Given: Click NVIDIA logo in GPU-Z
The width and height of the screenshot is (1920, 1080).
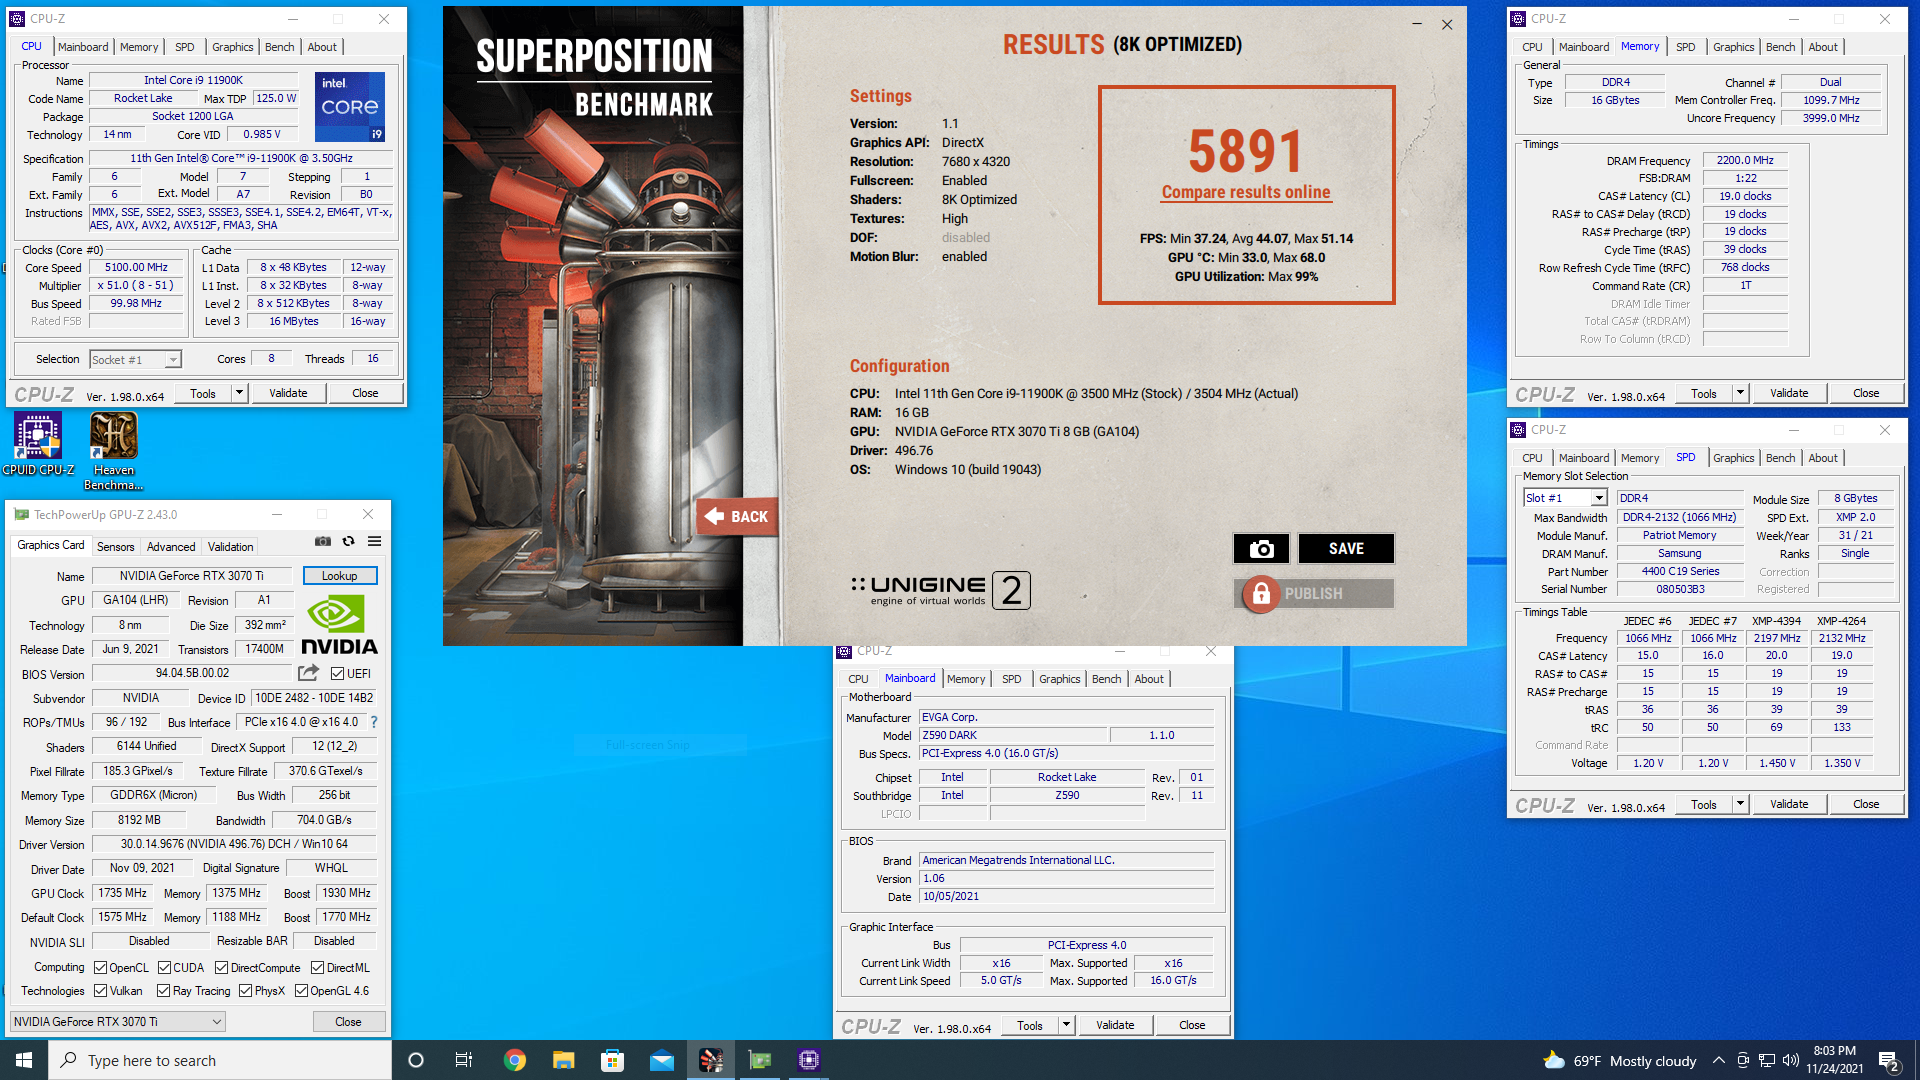Looking at the screenshot, I should click(x=339, y=625).
